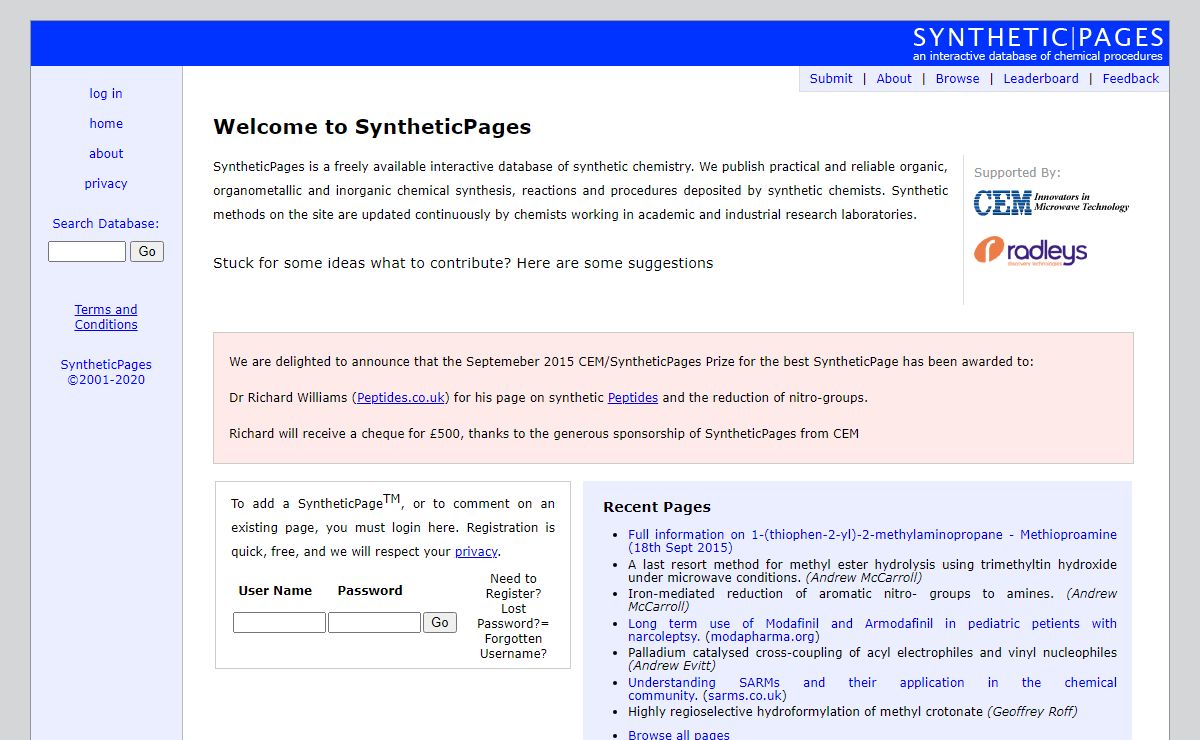Image resolution: width=1200 pixels, height=740 pixels.
Task: Select the Iron-mediated reduction entry
Action: coord(872,600)
